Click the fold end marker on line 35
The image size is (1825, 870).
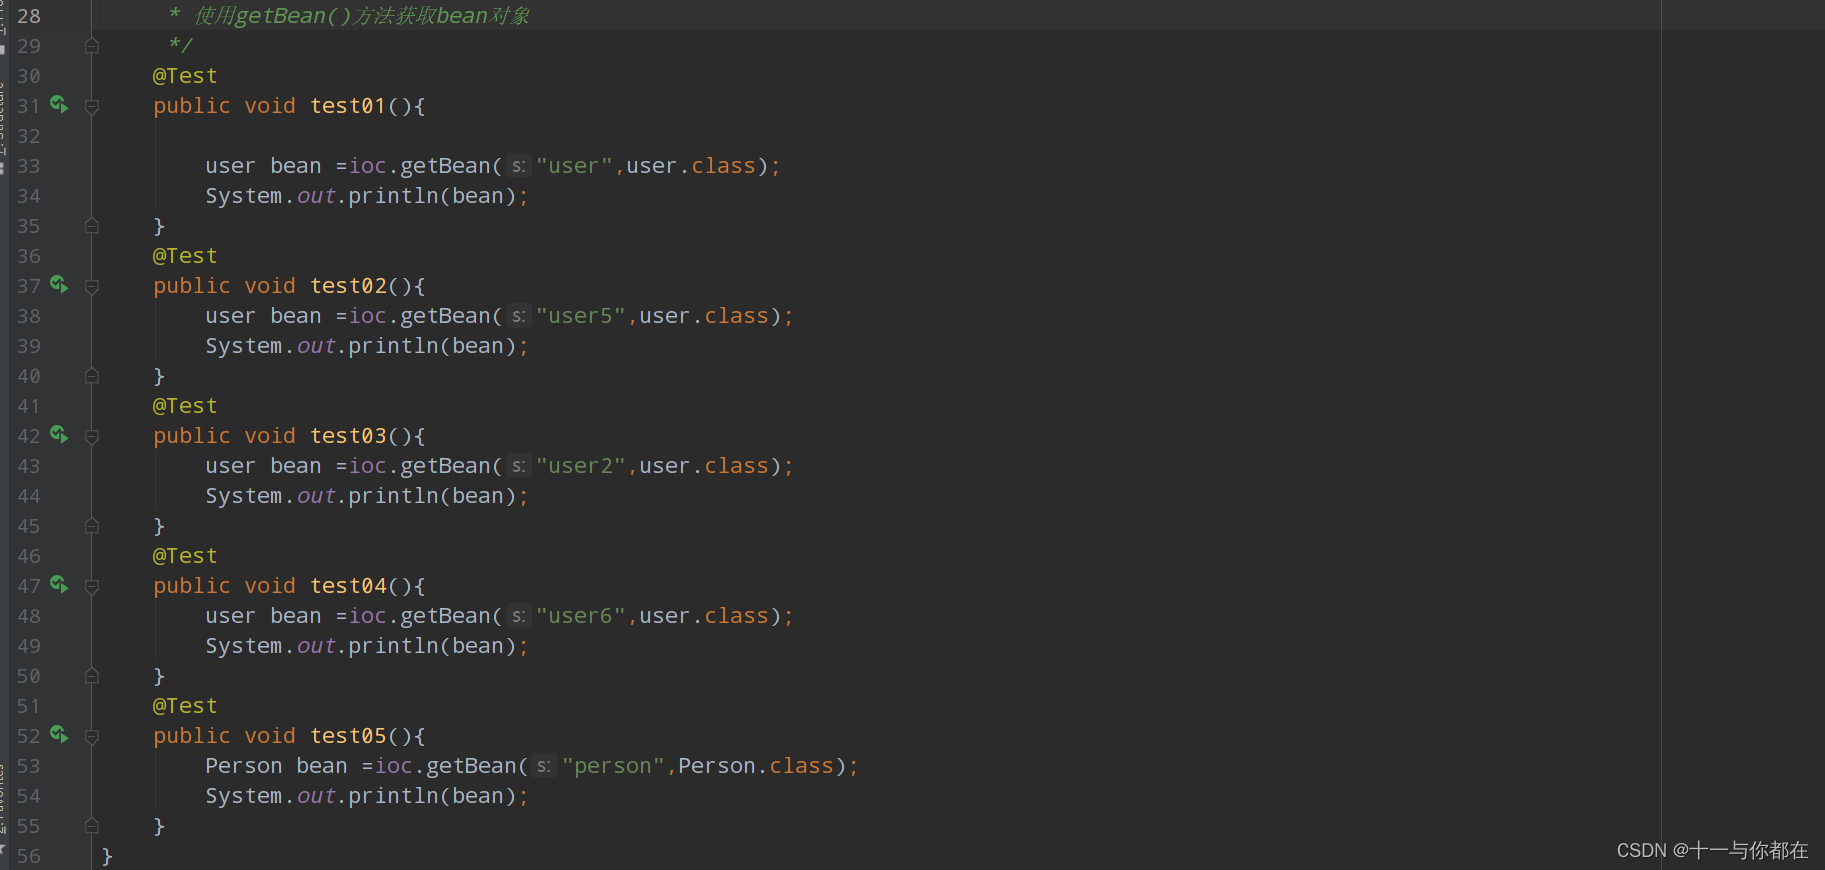tap(92, 226)
